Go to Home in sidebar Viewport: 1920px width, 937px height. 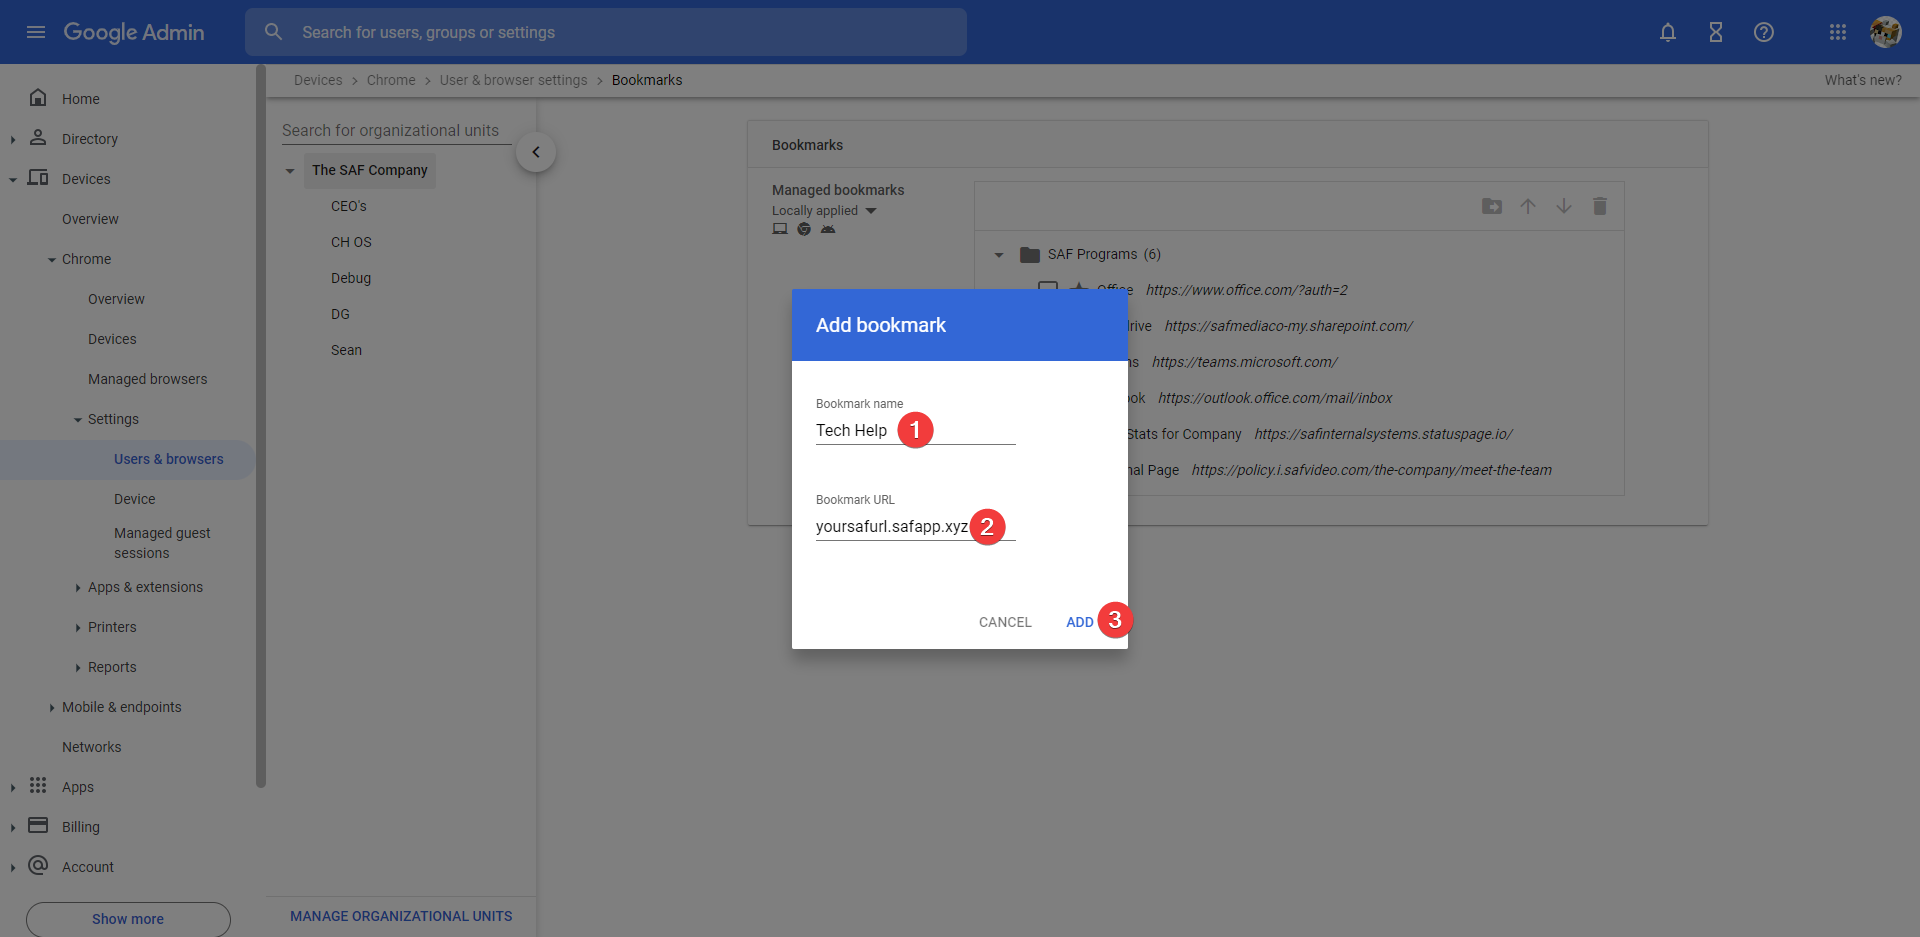(x=81, y=99)
